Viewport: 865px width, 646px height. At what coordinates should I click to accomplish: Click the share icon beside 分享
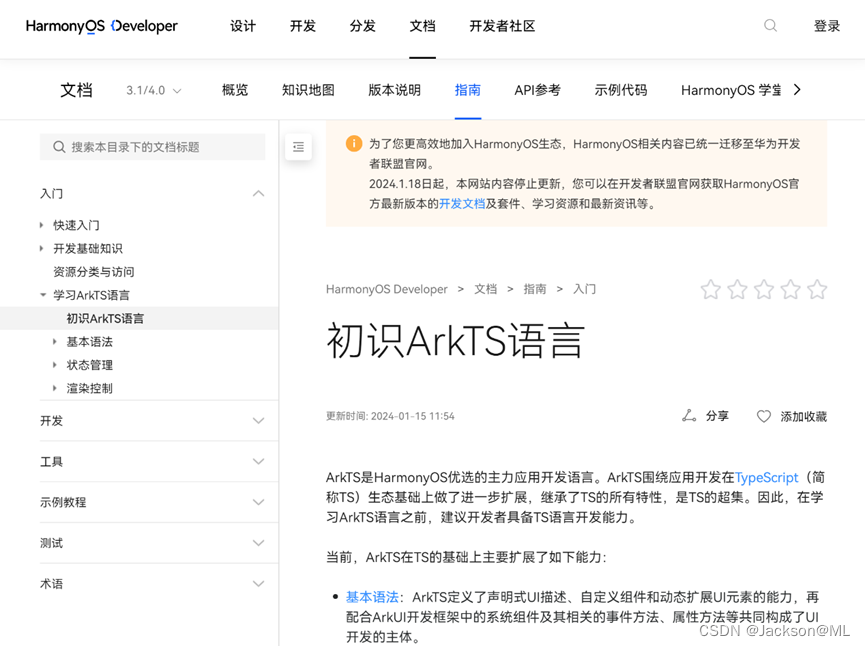point(689,416)
